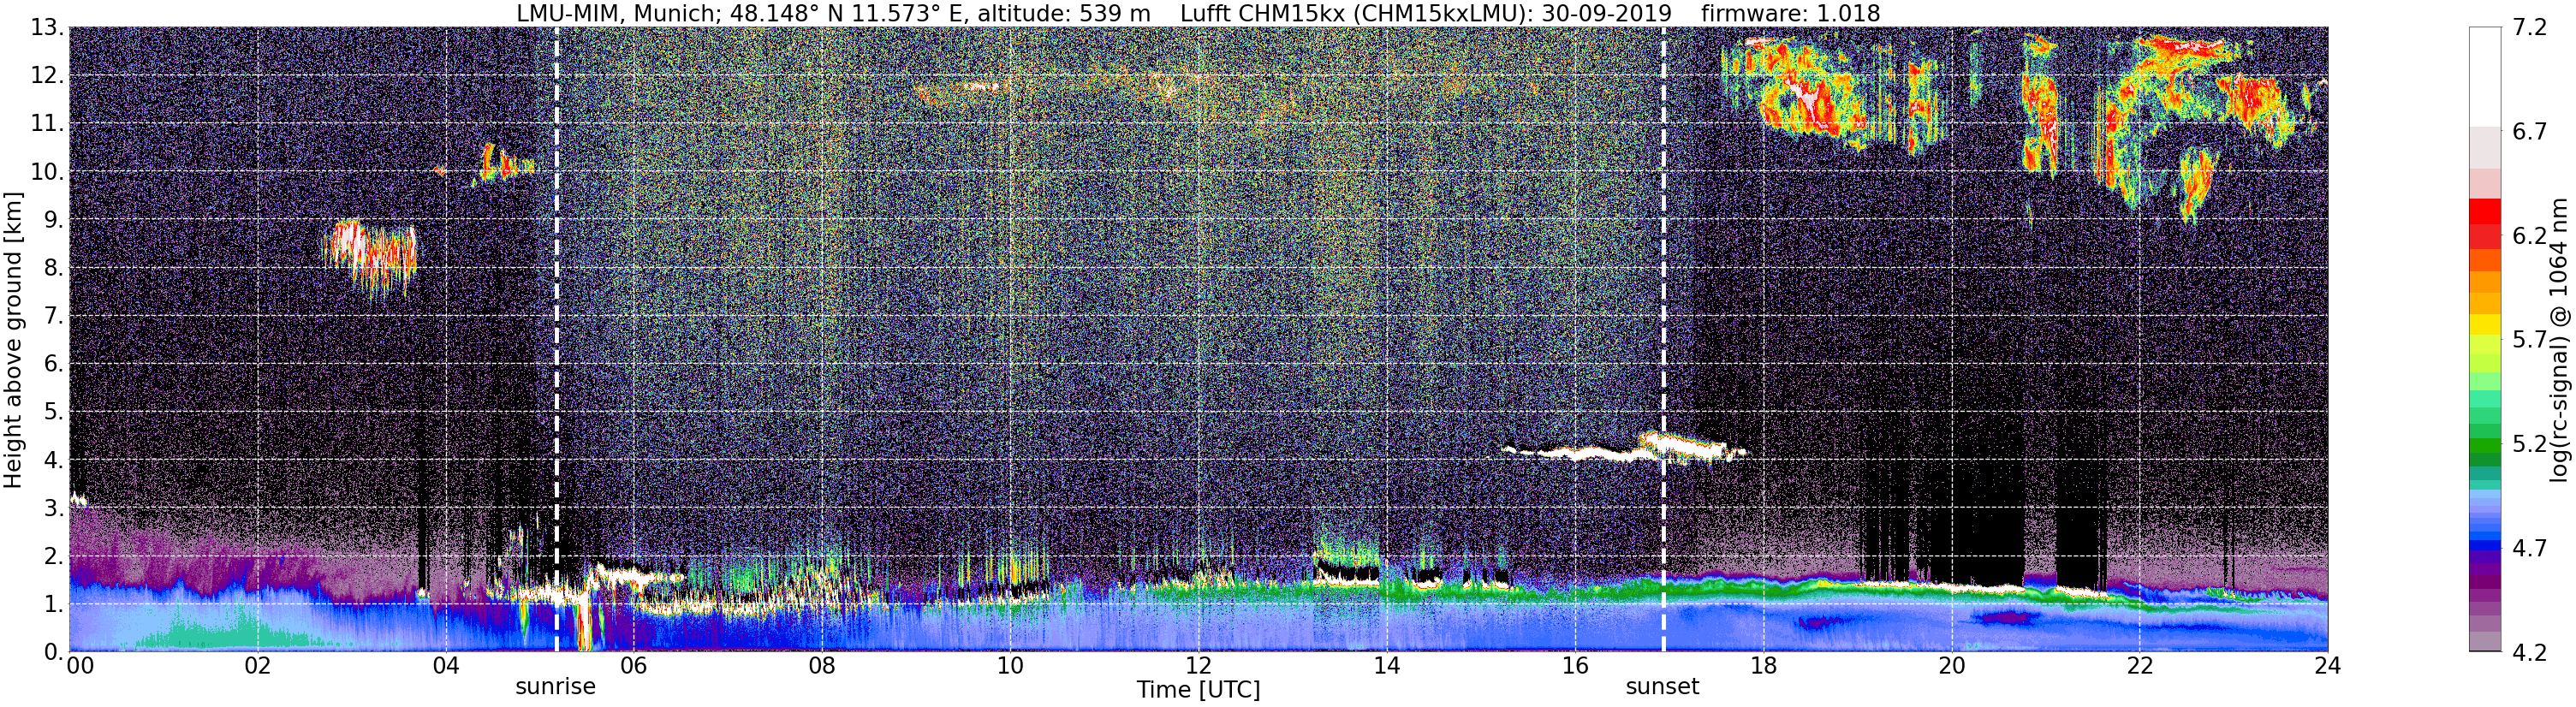Click the x-axis tick label '06'
Screen dimensions: 2576x707
[x=634, y=666]
